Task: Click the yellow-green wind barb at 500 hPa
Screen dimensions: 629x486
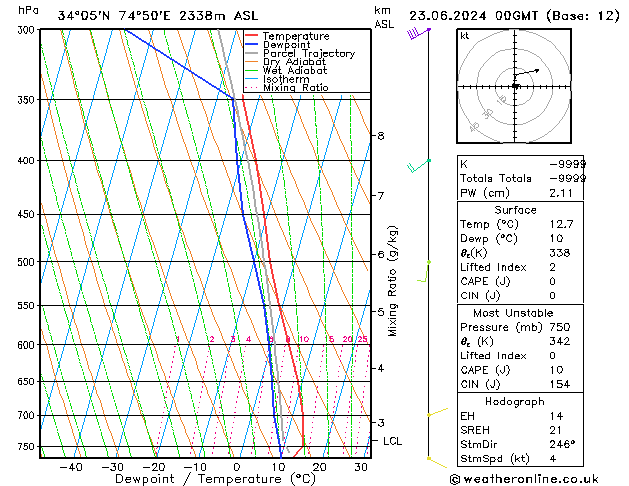Action: click(424, 271)
